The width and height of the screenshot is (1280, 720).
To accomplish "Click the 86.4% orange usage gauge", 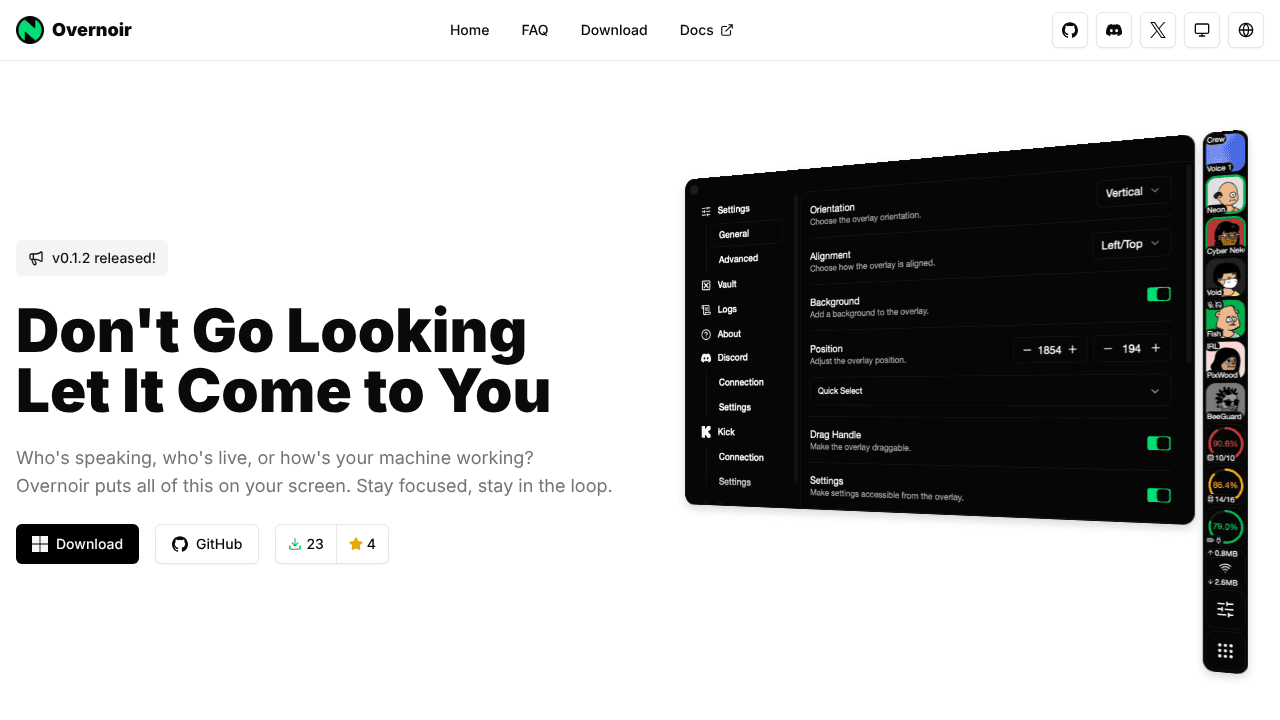I will click(x=1225, y=485).
